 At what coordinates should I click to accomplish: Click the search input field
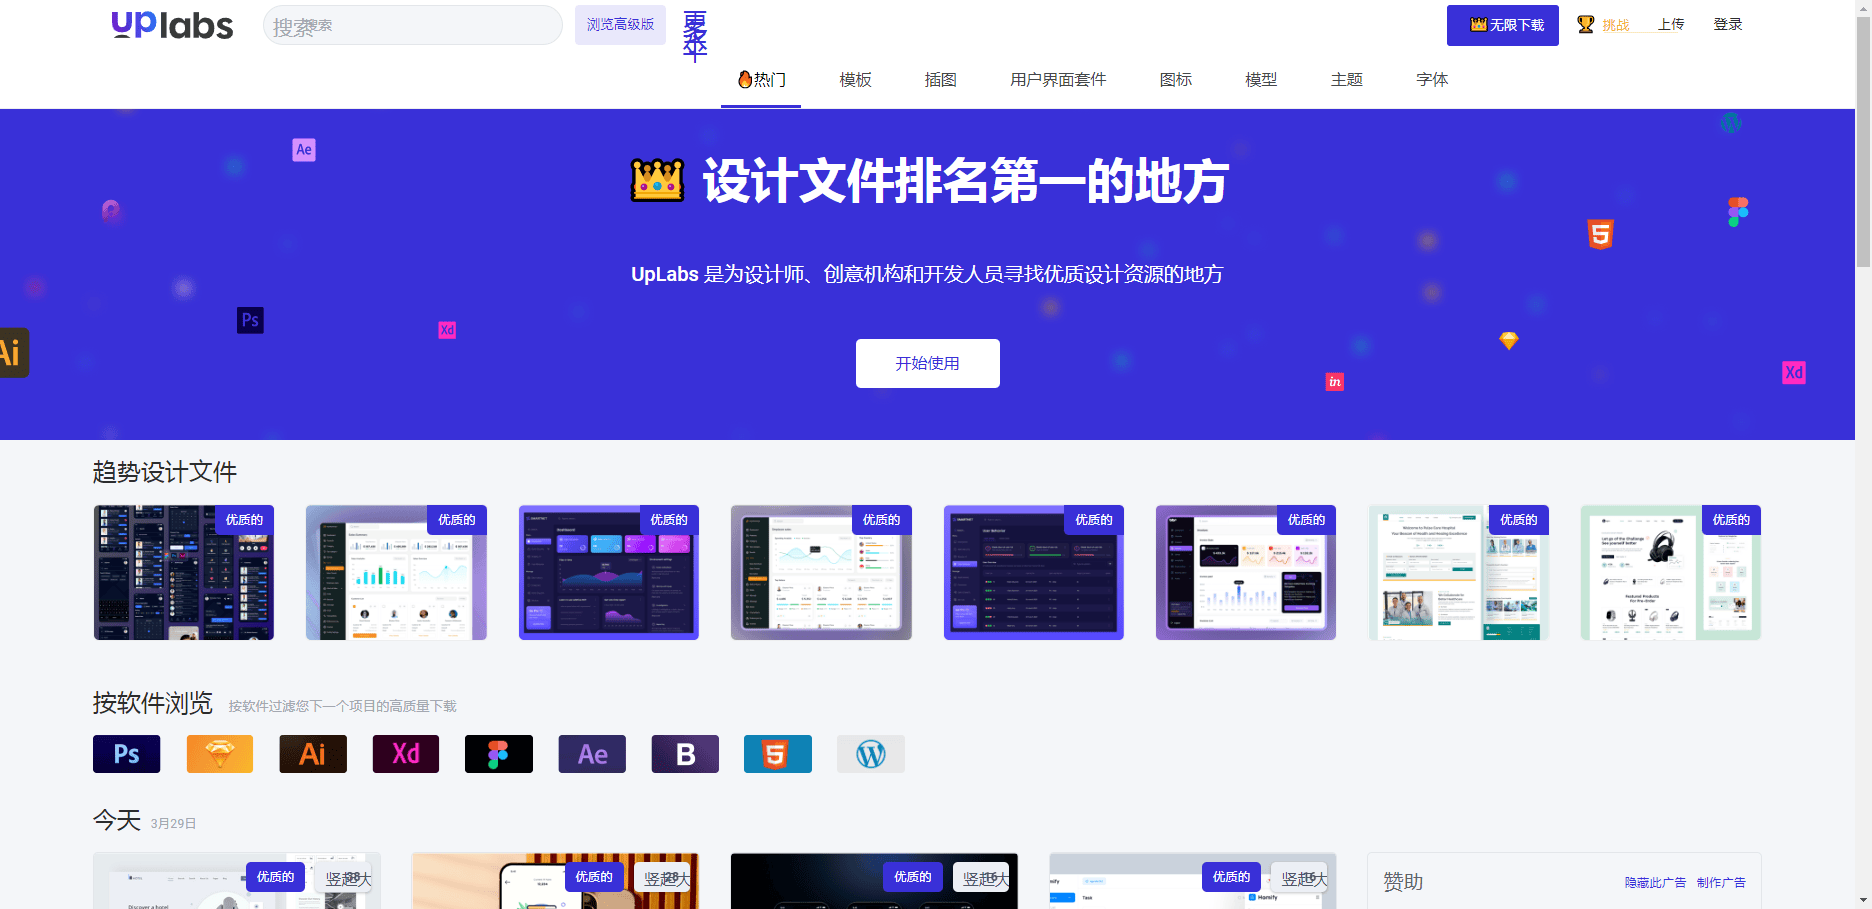click(x=412, y=26)
